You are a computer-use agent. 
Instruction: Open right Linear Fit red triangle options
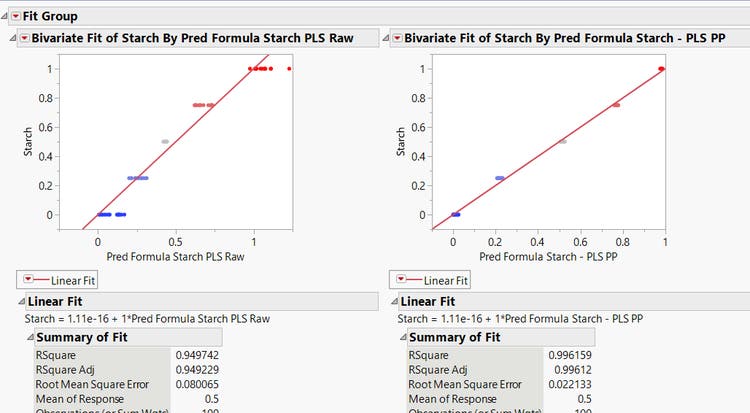point(402,280)
